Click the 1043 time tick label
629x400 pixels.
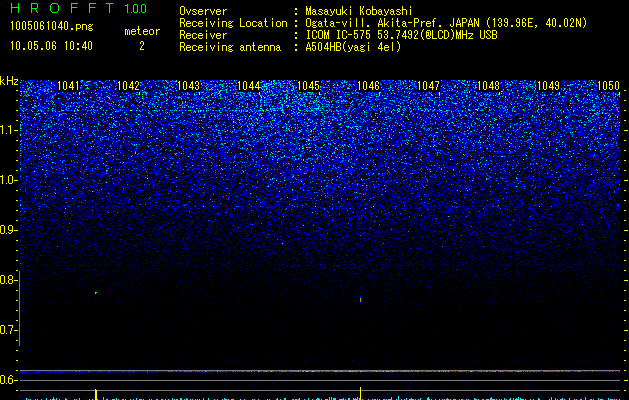click(188, 86)
